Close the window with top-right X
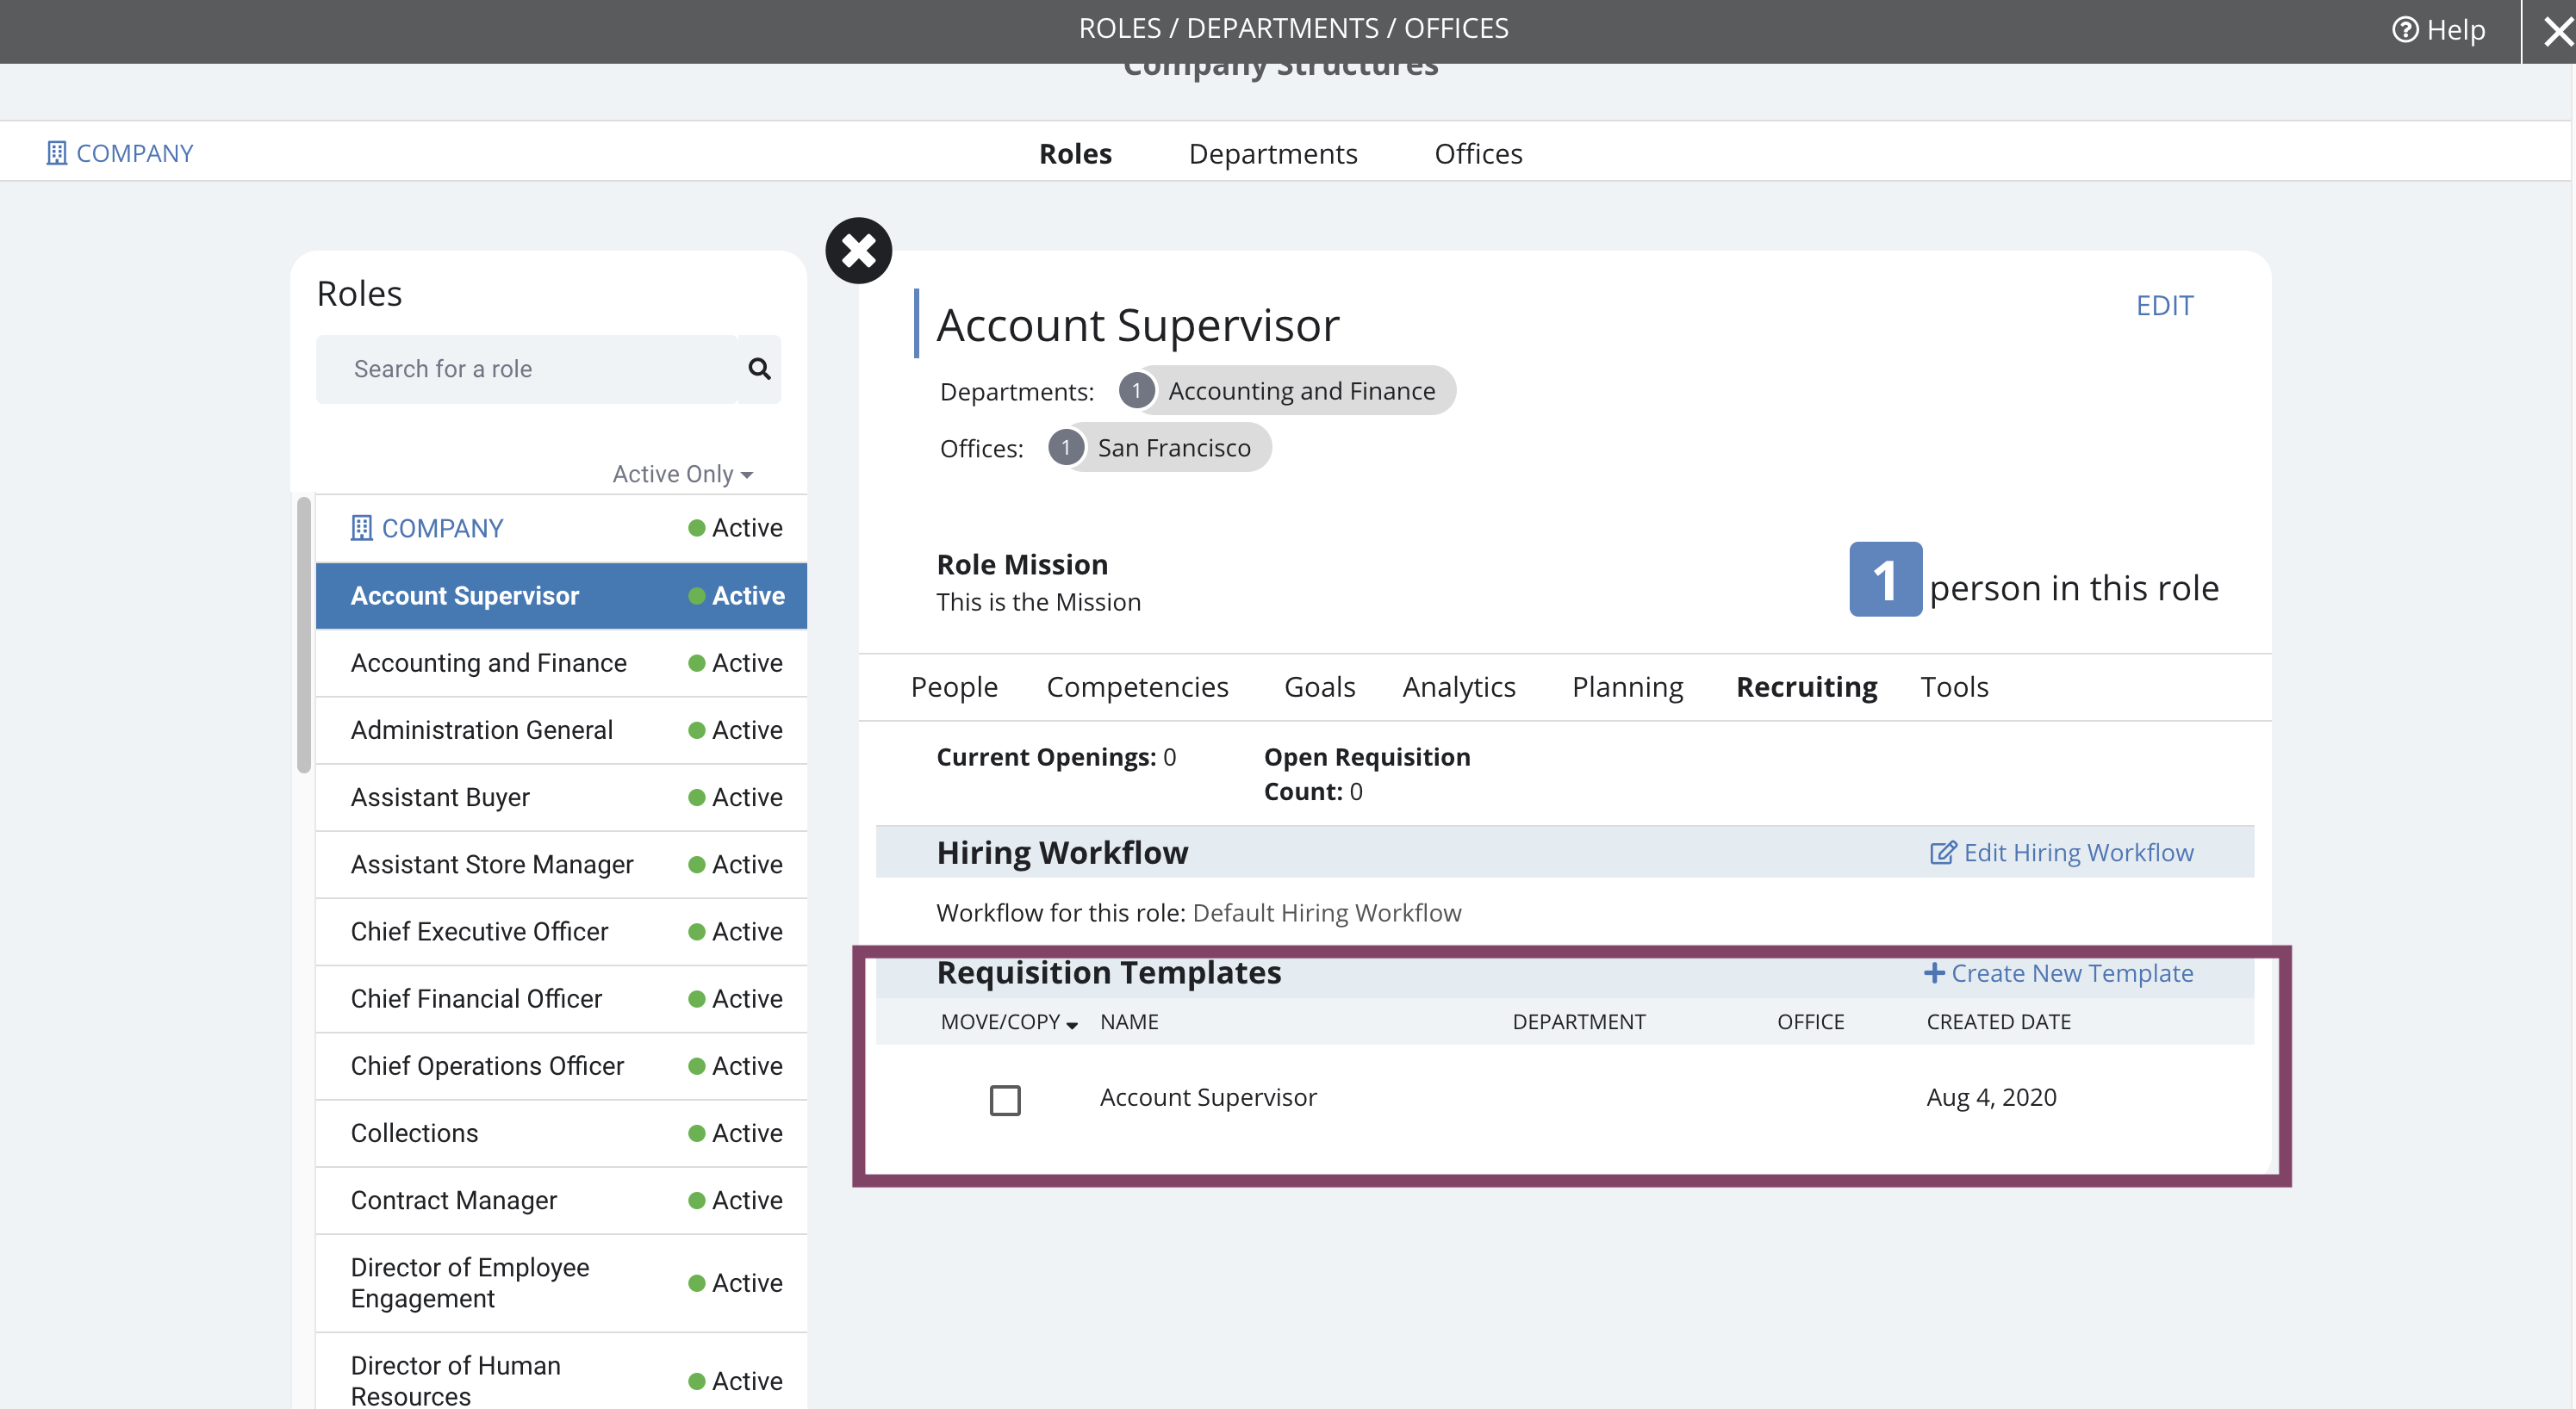Image resolution: width=2576 pixels, height=1409 pixels. pyautogui.click(x=2558, y=32)
